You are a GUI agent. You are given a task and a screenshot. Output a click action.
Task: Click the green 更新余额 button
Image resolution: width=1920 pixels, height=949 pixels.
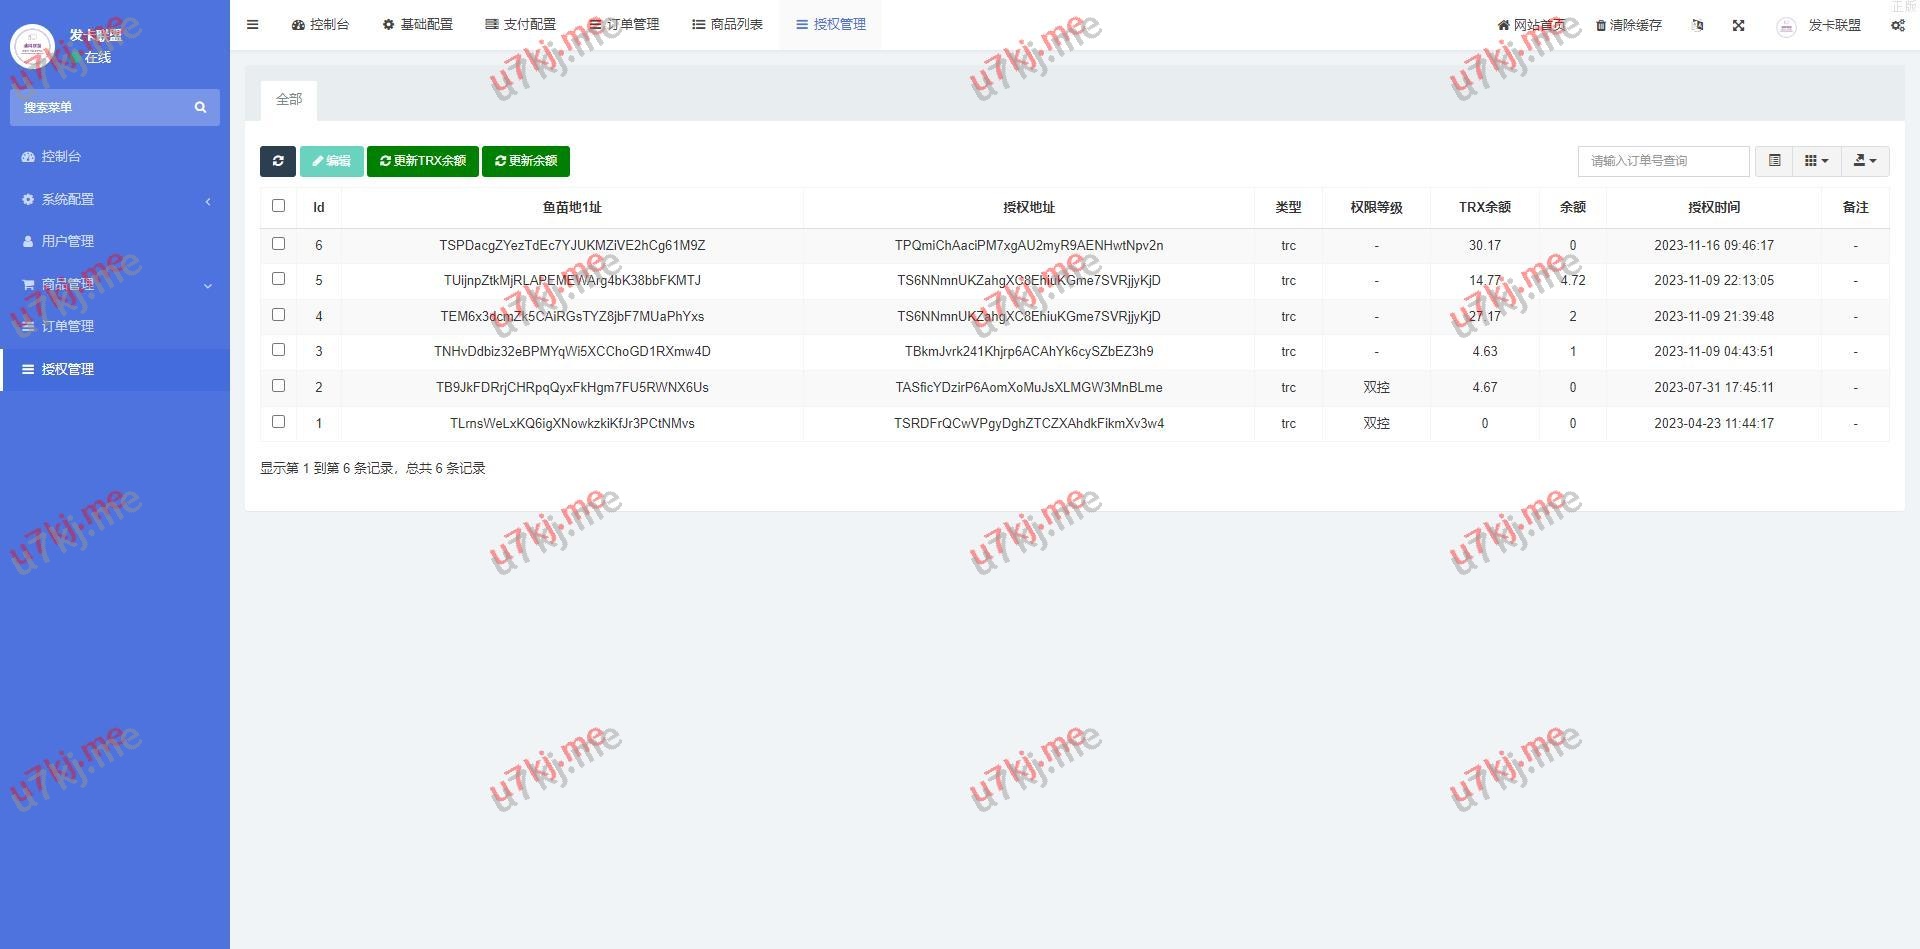[x=526, y=161]
